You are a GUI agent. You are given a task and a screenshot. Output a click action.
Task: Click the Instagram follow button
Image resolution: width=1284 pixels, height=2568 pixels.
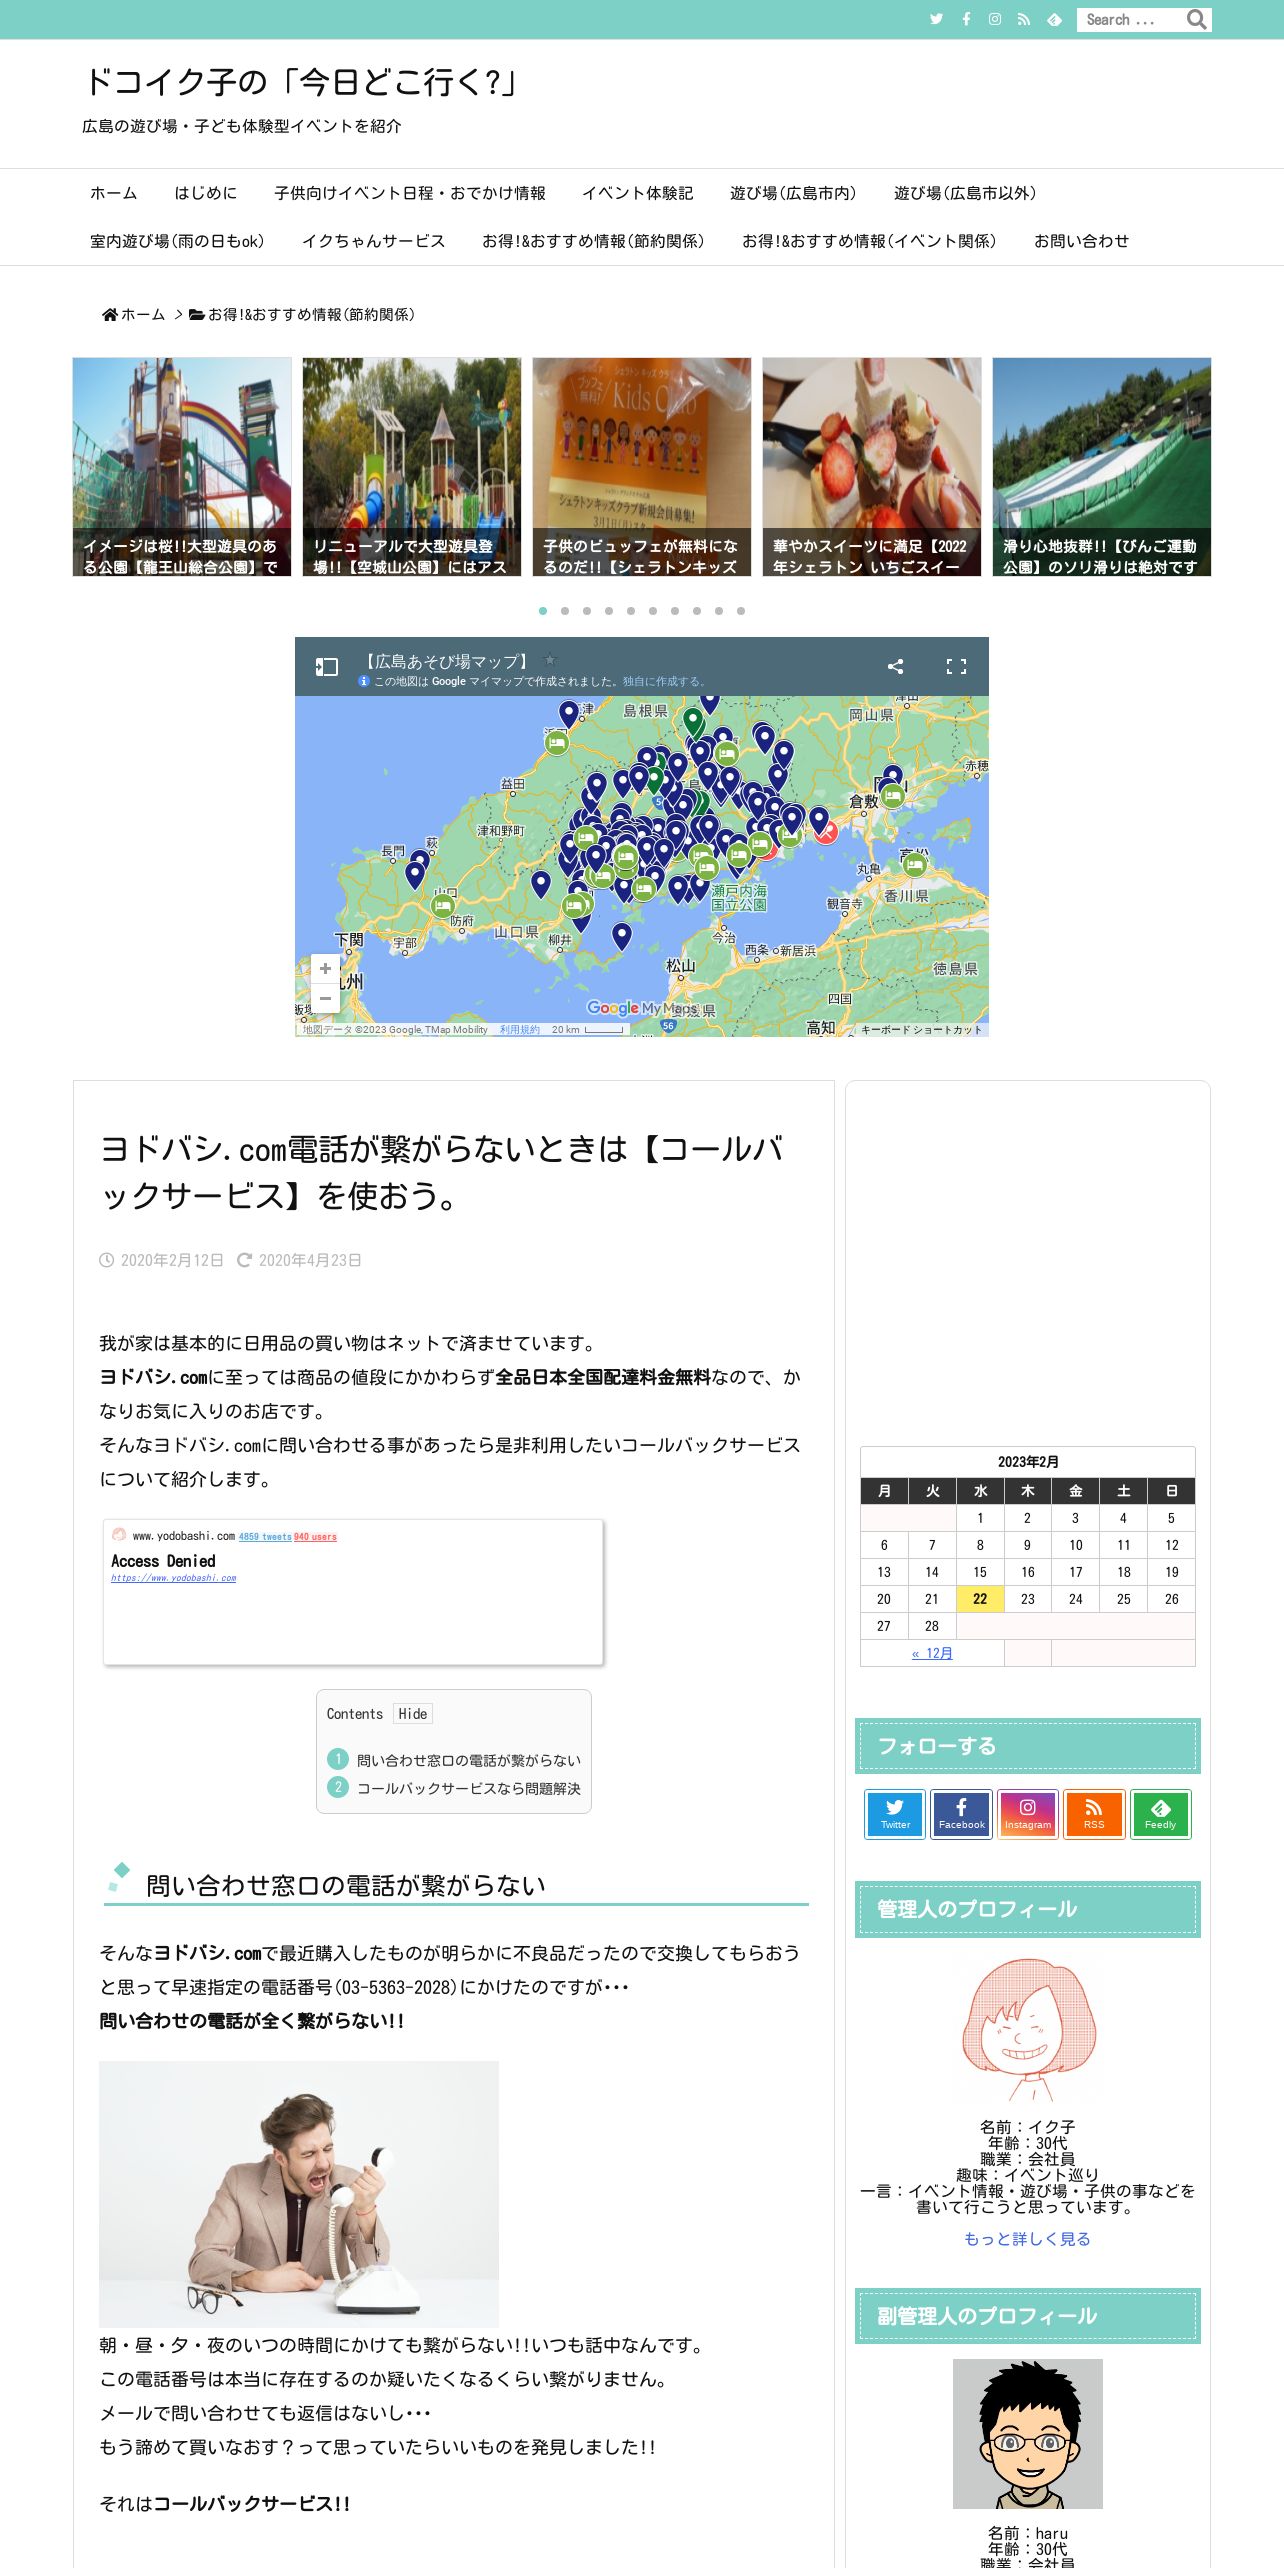[x=1027, y=1814]
